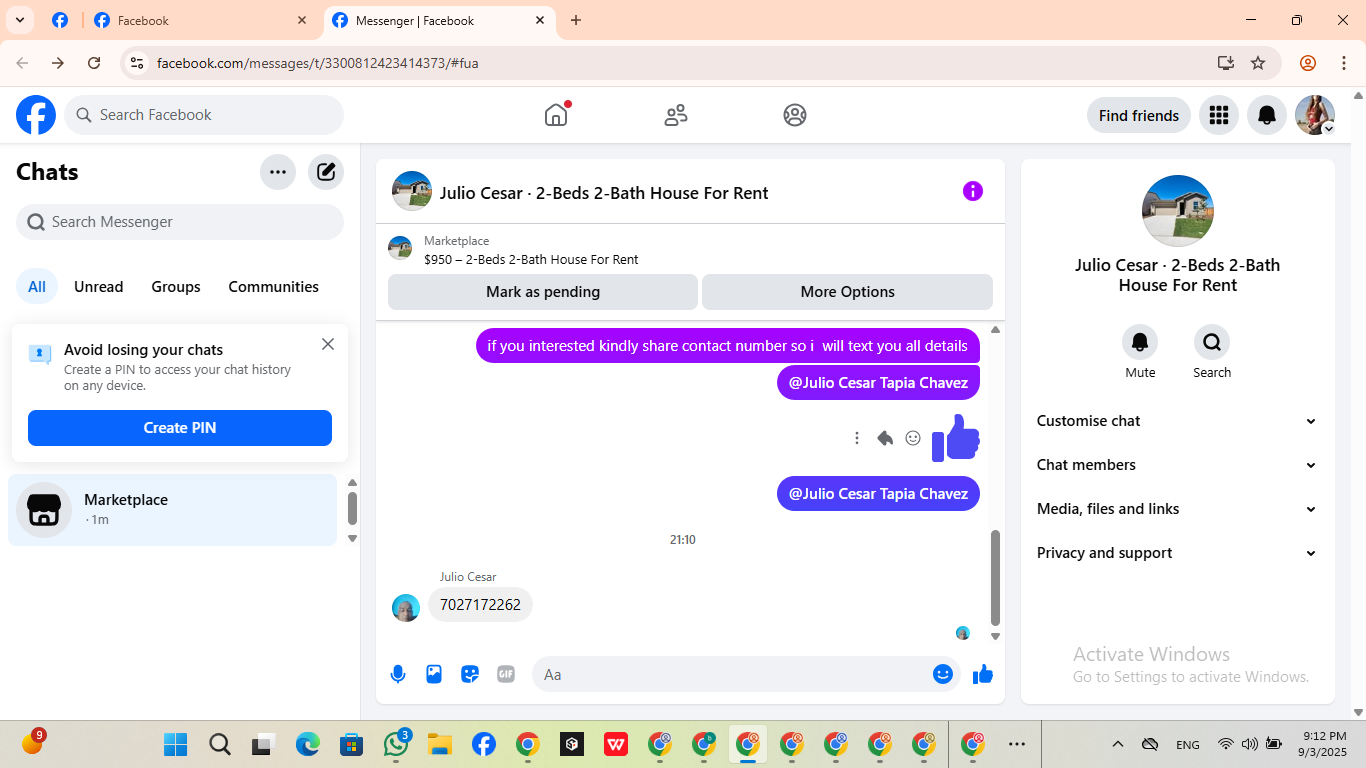This screenshot has height=768, width=1366.
Task: Open the Chats options three-dot button
Action: [278, 172]
